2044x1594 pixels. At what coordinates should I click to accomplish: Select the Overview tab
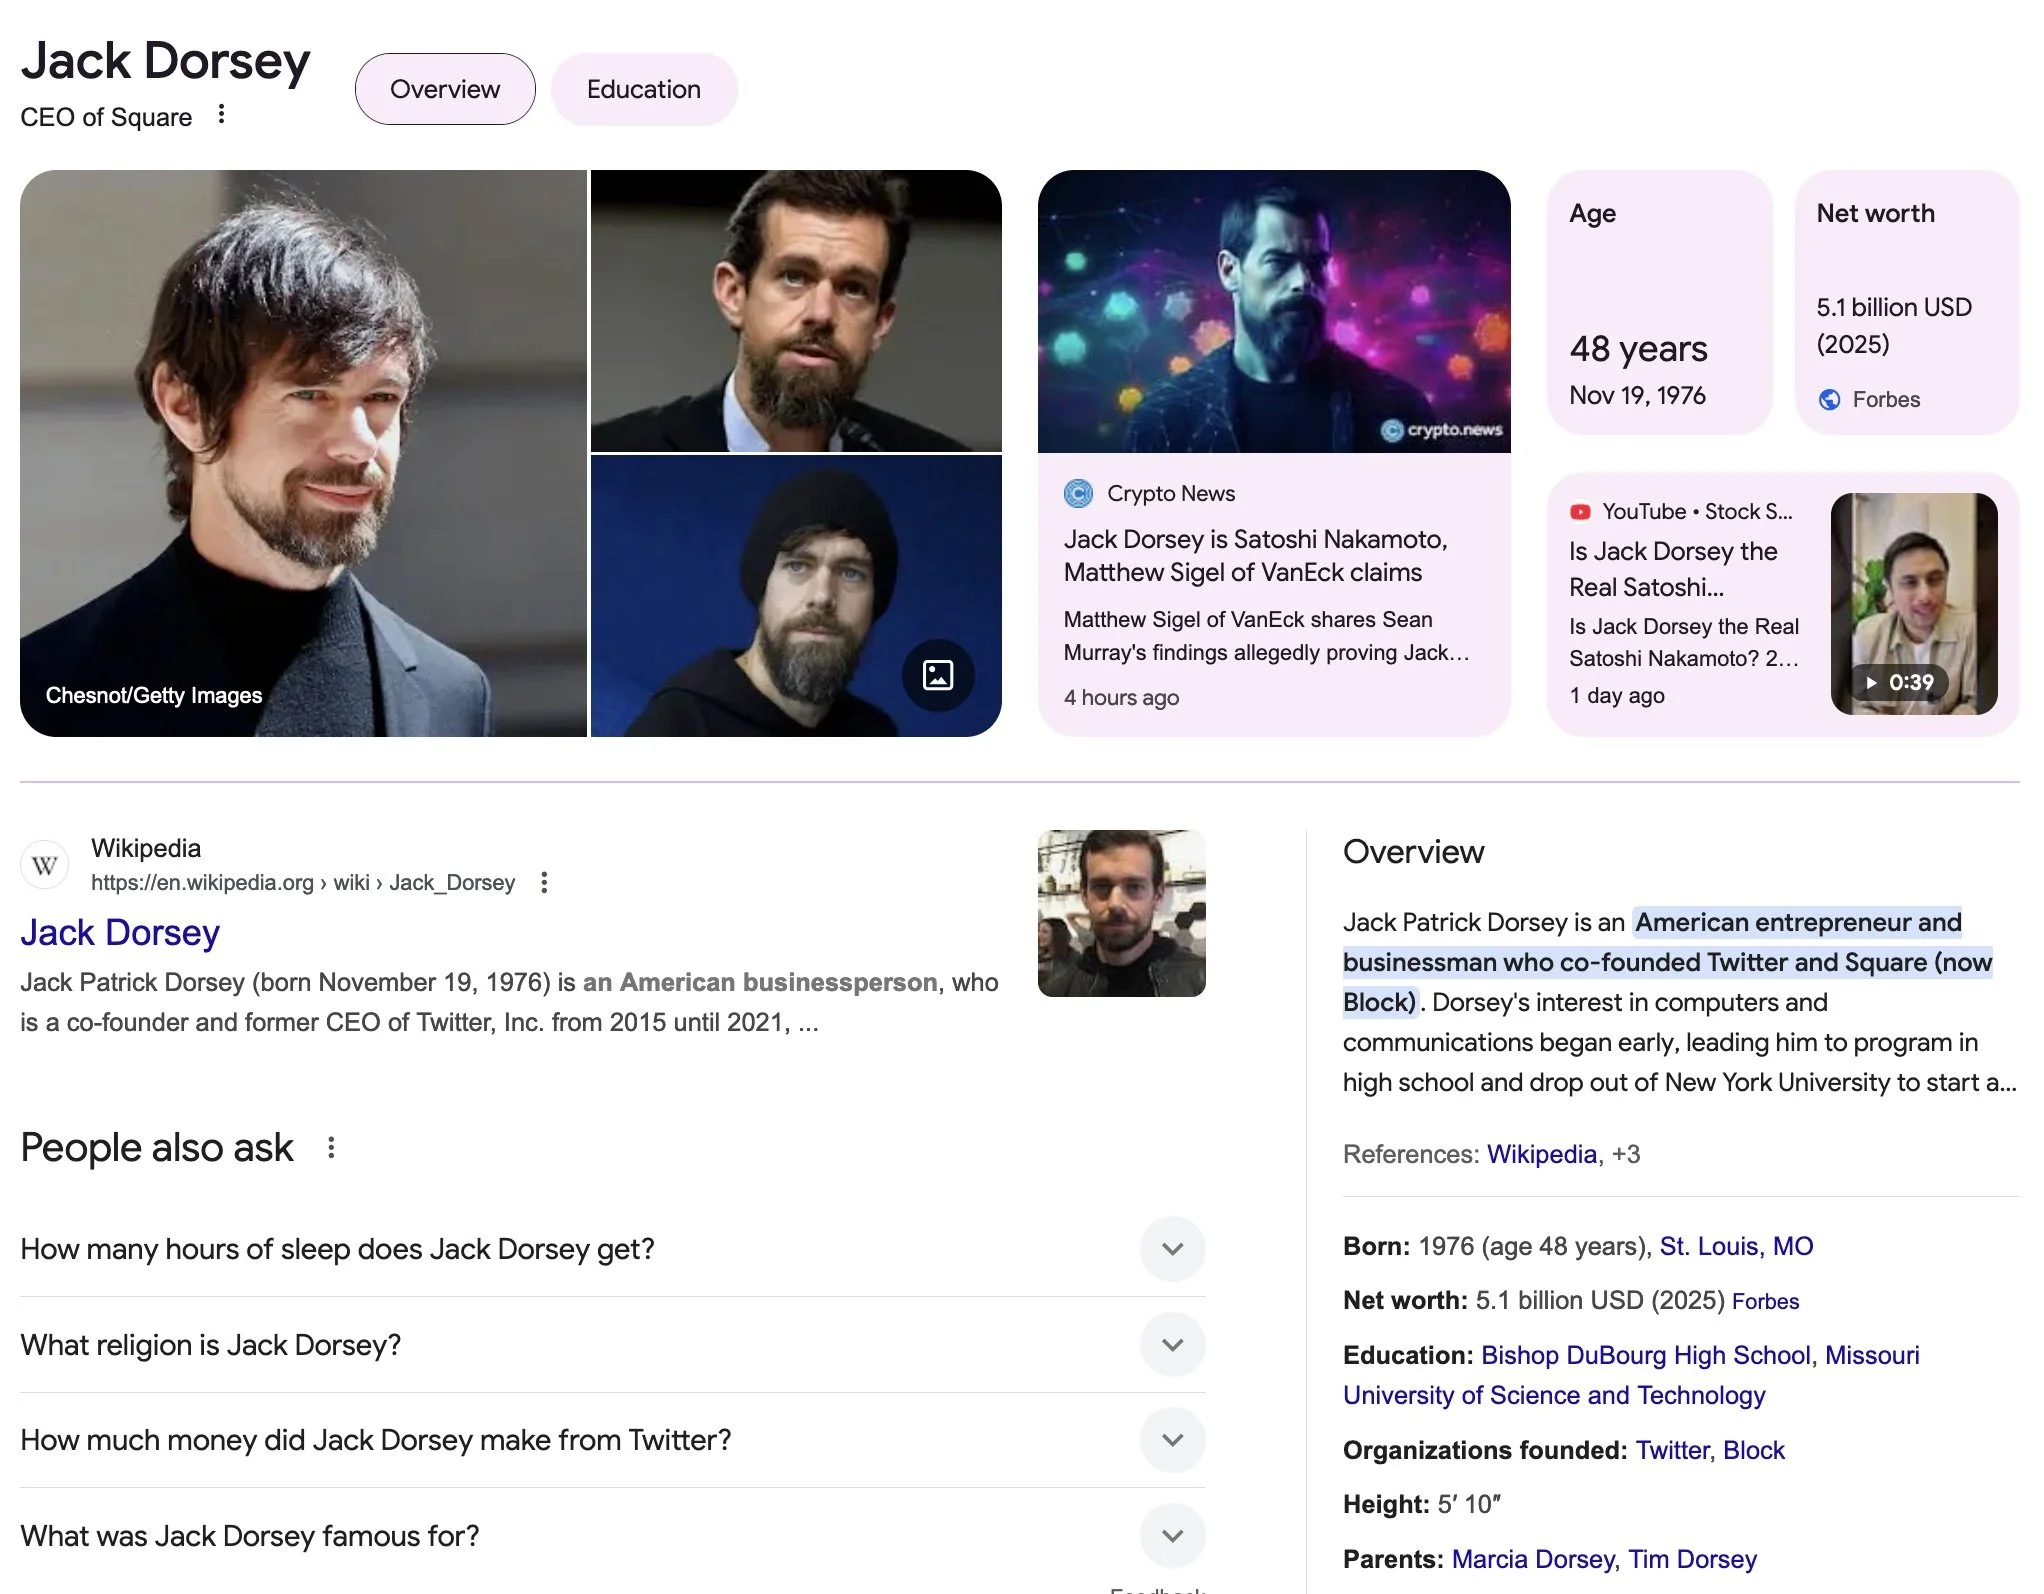(445, 89)
